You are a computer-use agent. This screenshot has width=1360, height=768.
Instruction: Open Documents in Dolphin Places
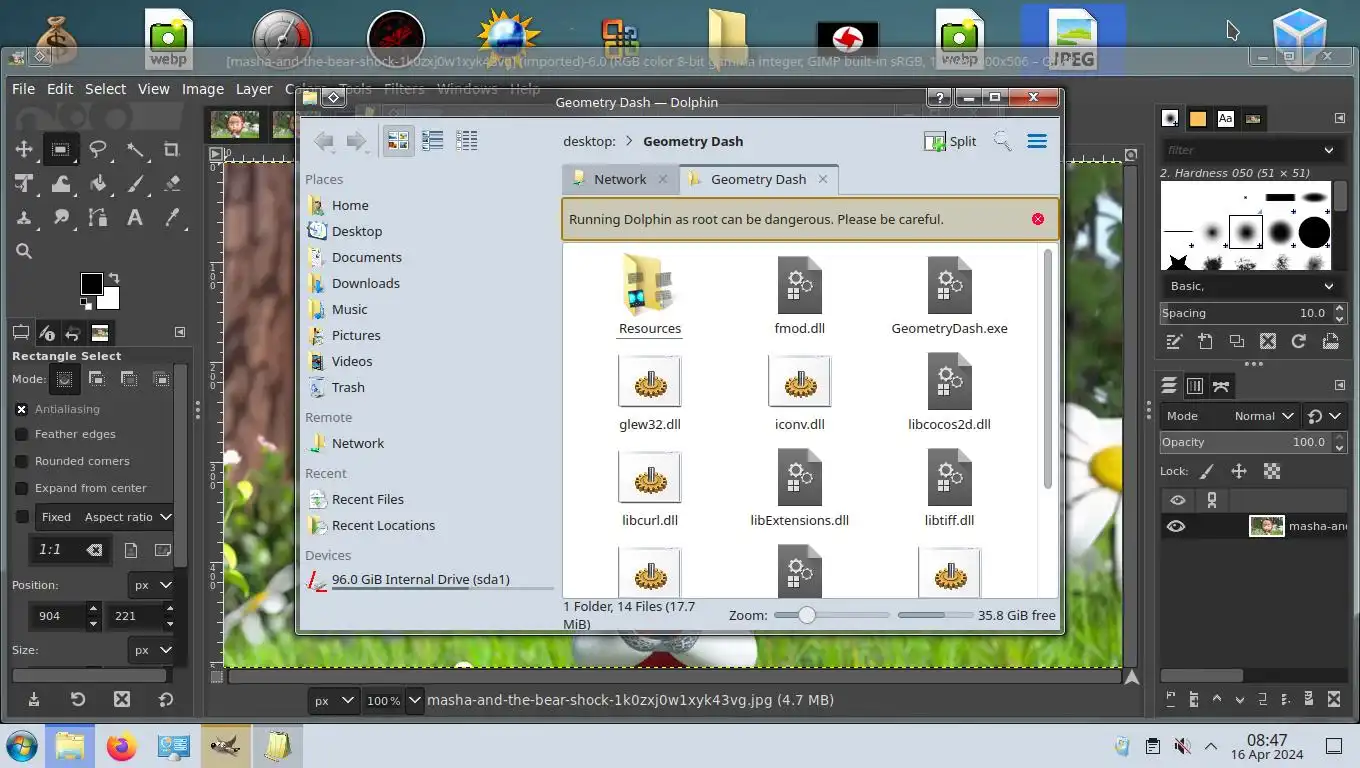(x=367, y=257)
